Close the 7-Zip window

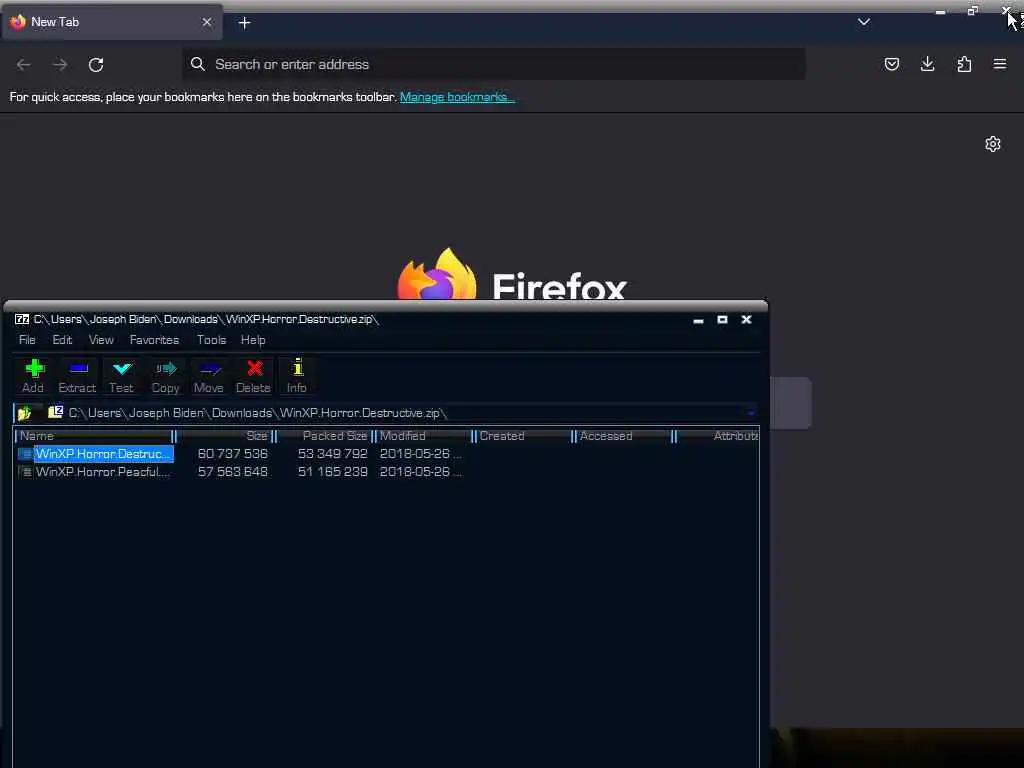pos(746,319)
